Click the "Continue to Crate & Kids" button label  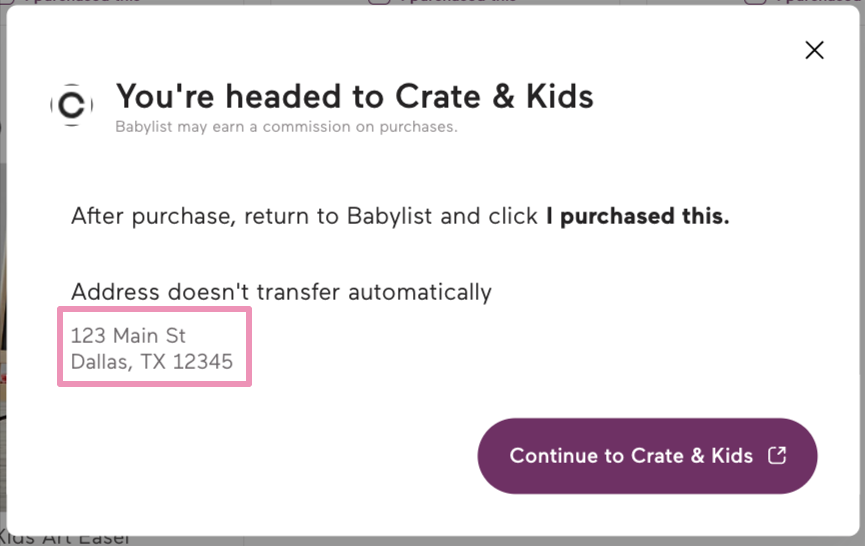point(631,456)
